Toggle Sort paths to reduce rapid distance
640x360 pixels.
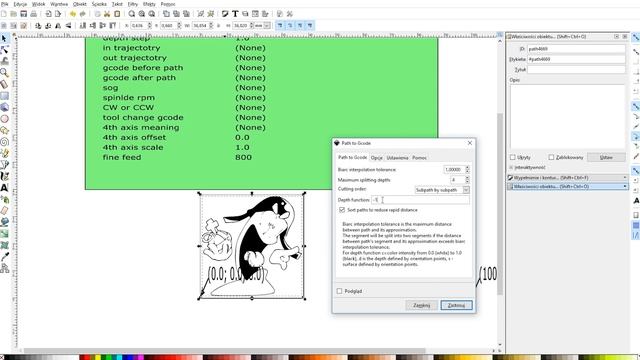(x=342, y=210)
